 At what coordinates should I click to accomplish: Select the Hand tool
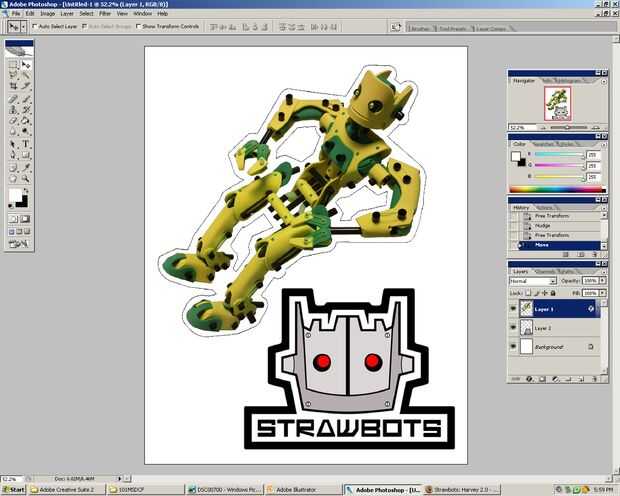point(13,178)
